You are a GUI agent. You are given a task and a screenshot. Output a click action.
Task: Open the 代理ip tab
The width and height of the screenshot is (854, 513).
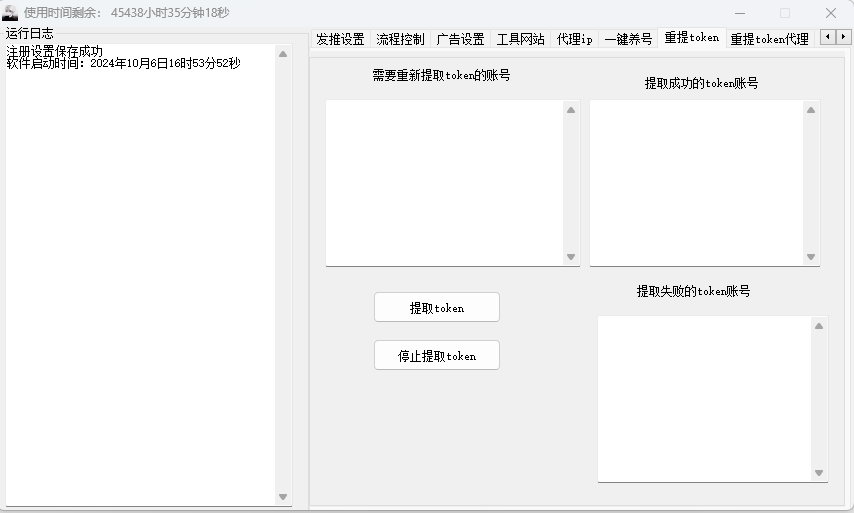point(574,39)
